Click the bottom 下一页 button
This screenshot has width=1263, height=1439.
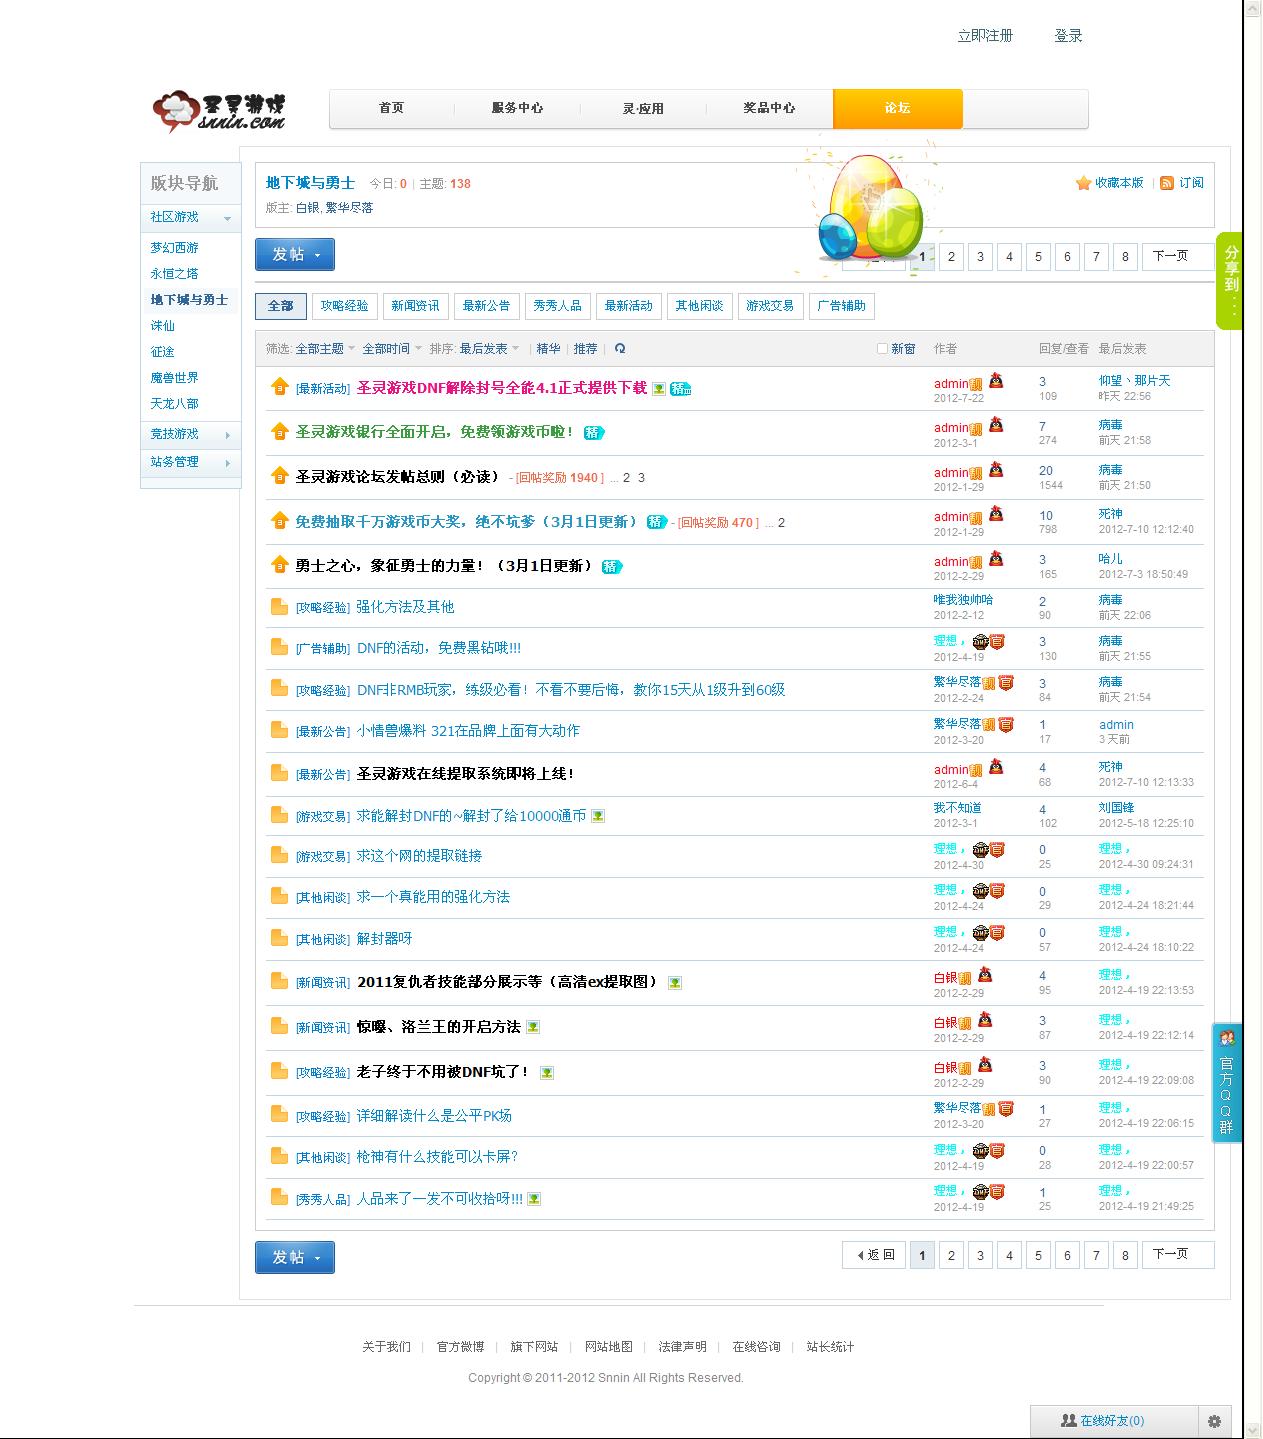click(x=1178, y=1255)
